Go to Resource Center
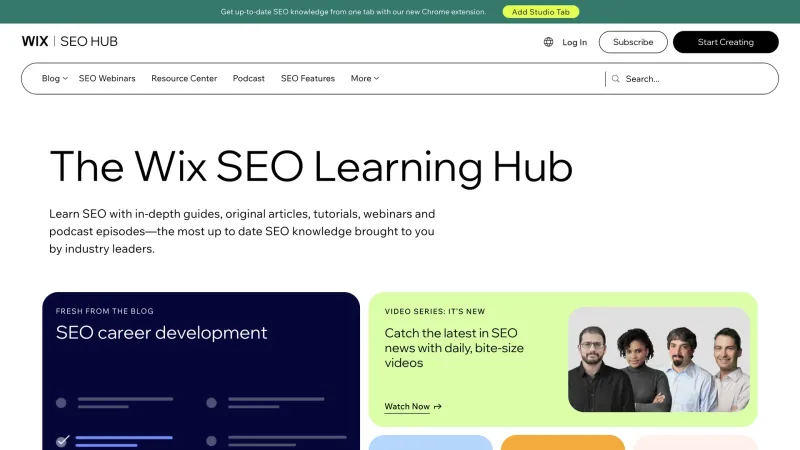The image size is (800, 450). click(x=184, y=79)
